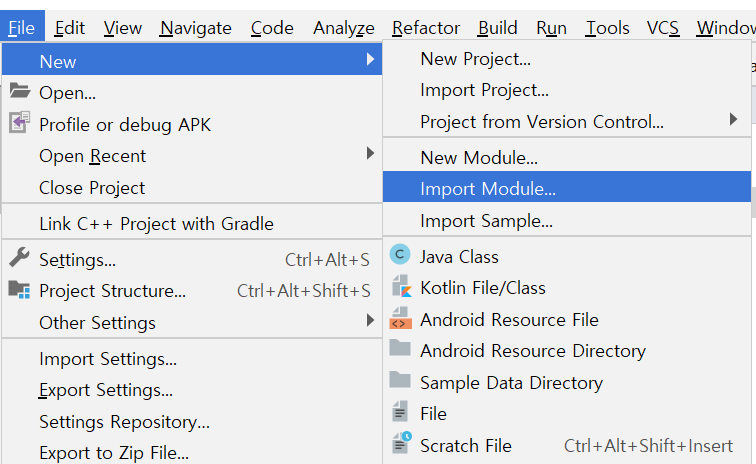Viewport: 756px width, 464px height.
Task: Click the Kotlin File/Class icon
Action: click(x=401, y=286)
